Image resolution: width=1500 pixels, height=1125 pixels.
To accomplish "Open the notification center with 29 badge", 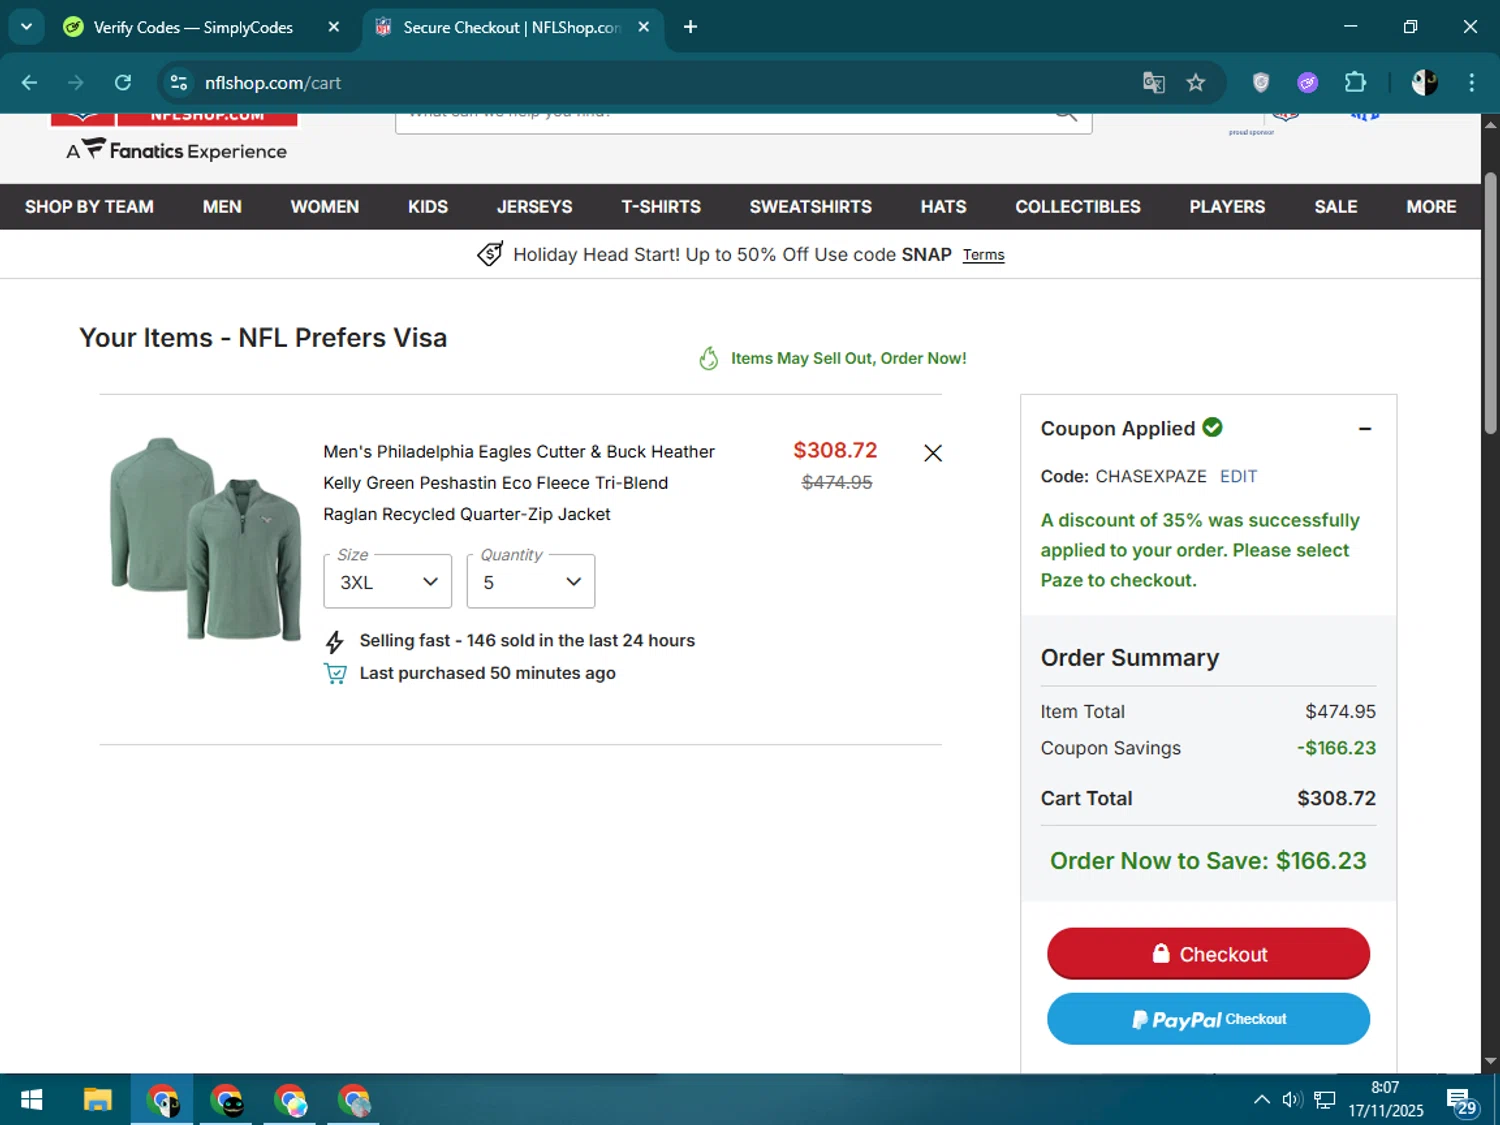I will tap(1461, 1101).
